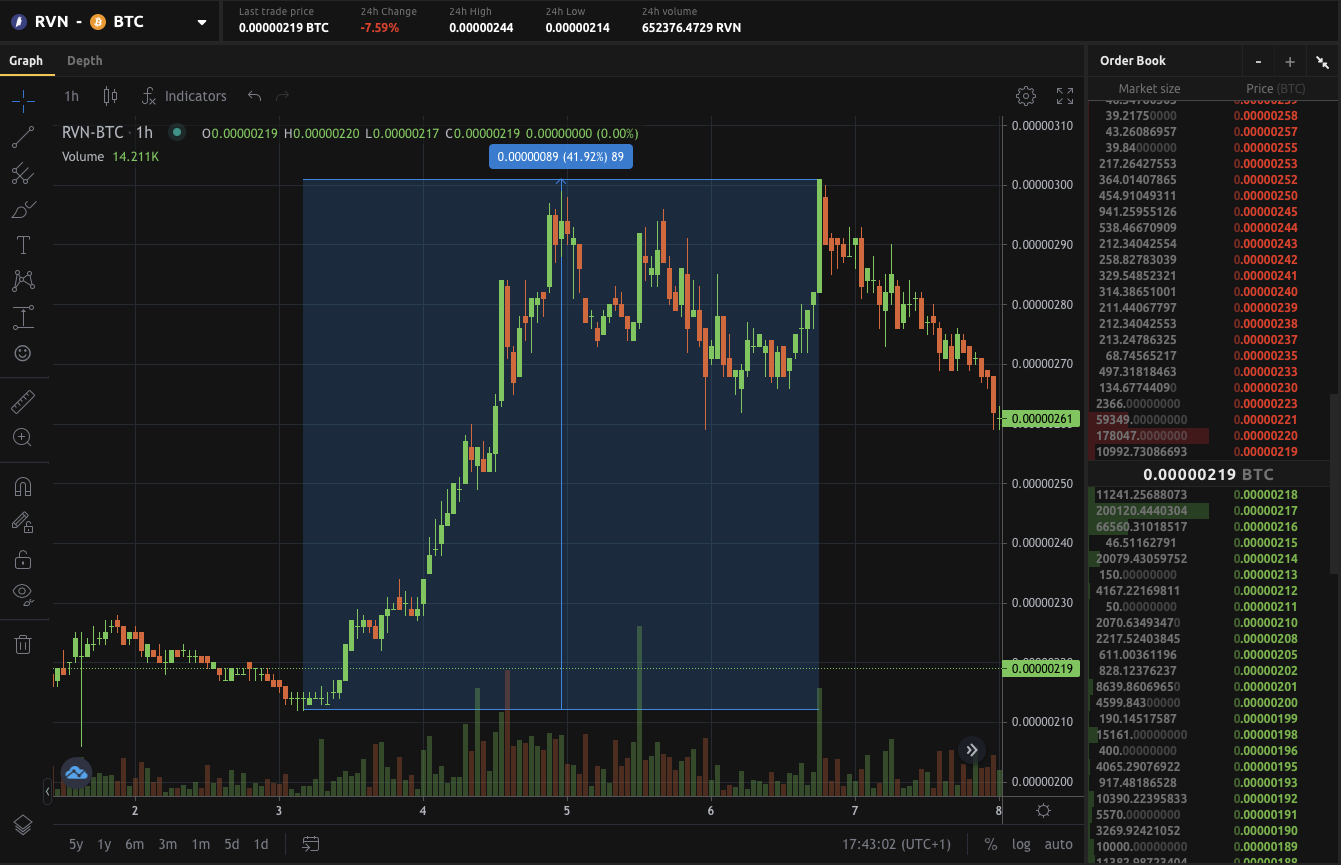The height and width of the screenshot is (865, 1341).
Task: Switch to the Graph tab
Action: tap(27, 60)
